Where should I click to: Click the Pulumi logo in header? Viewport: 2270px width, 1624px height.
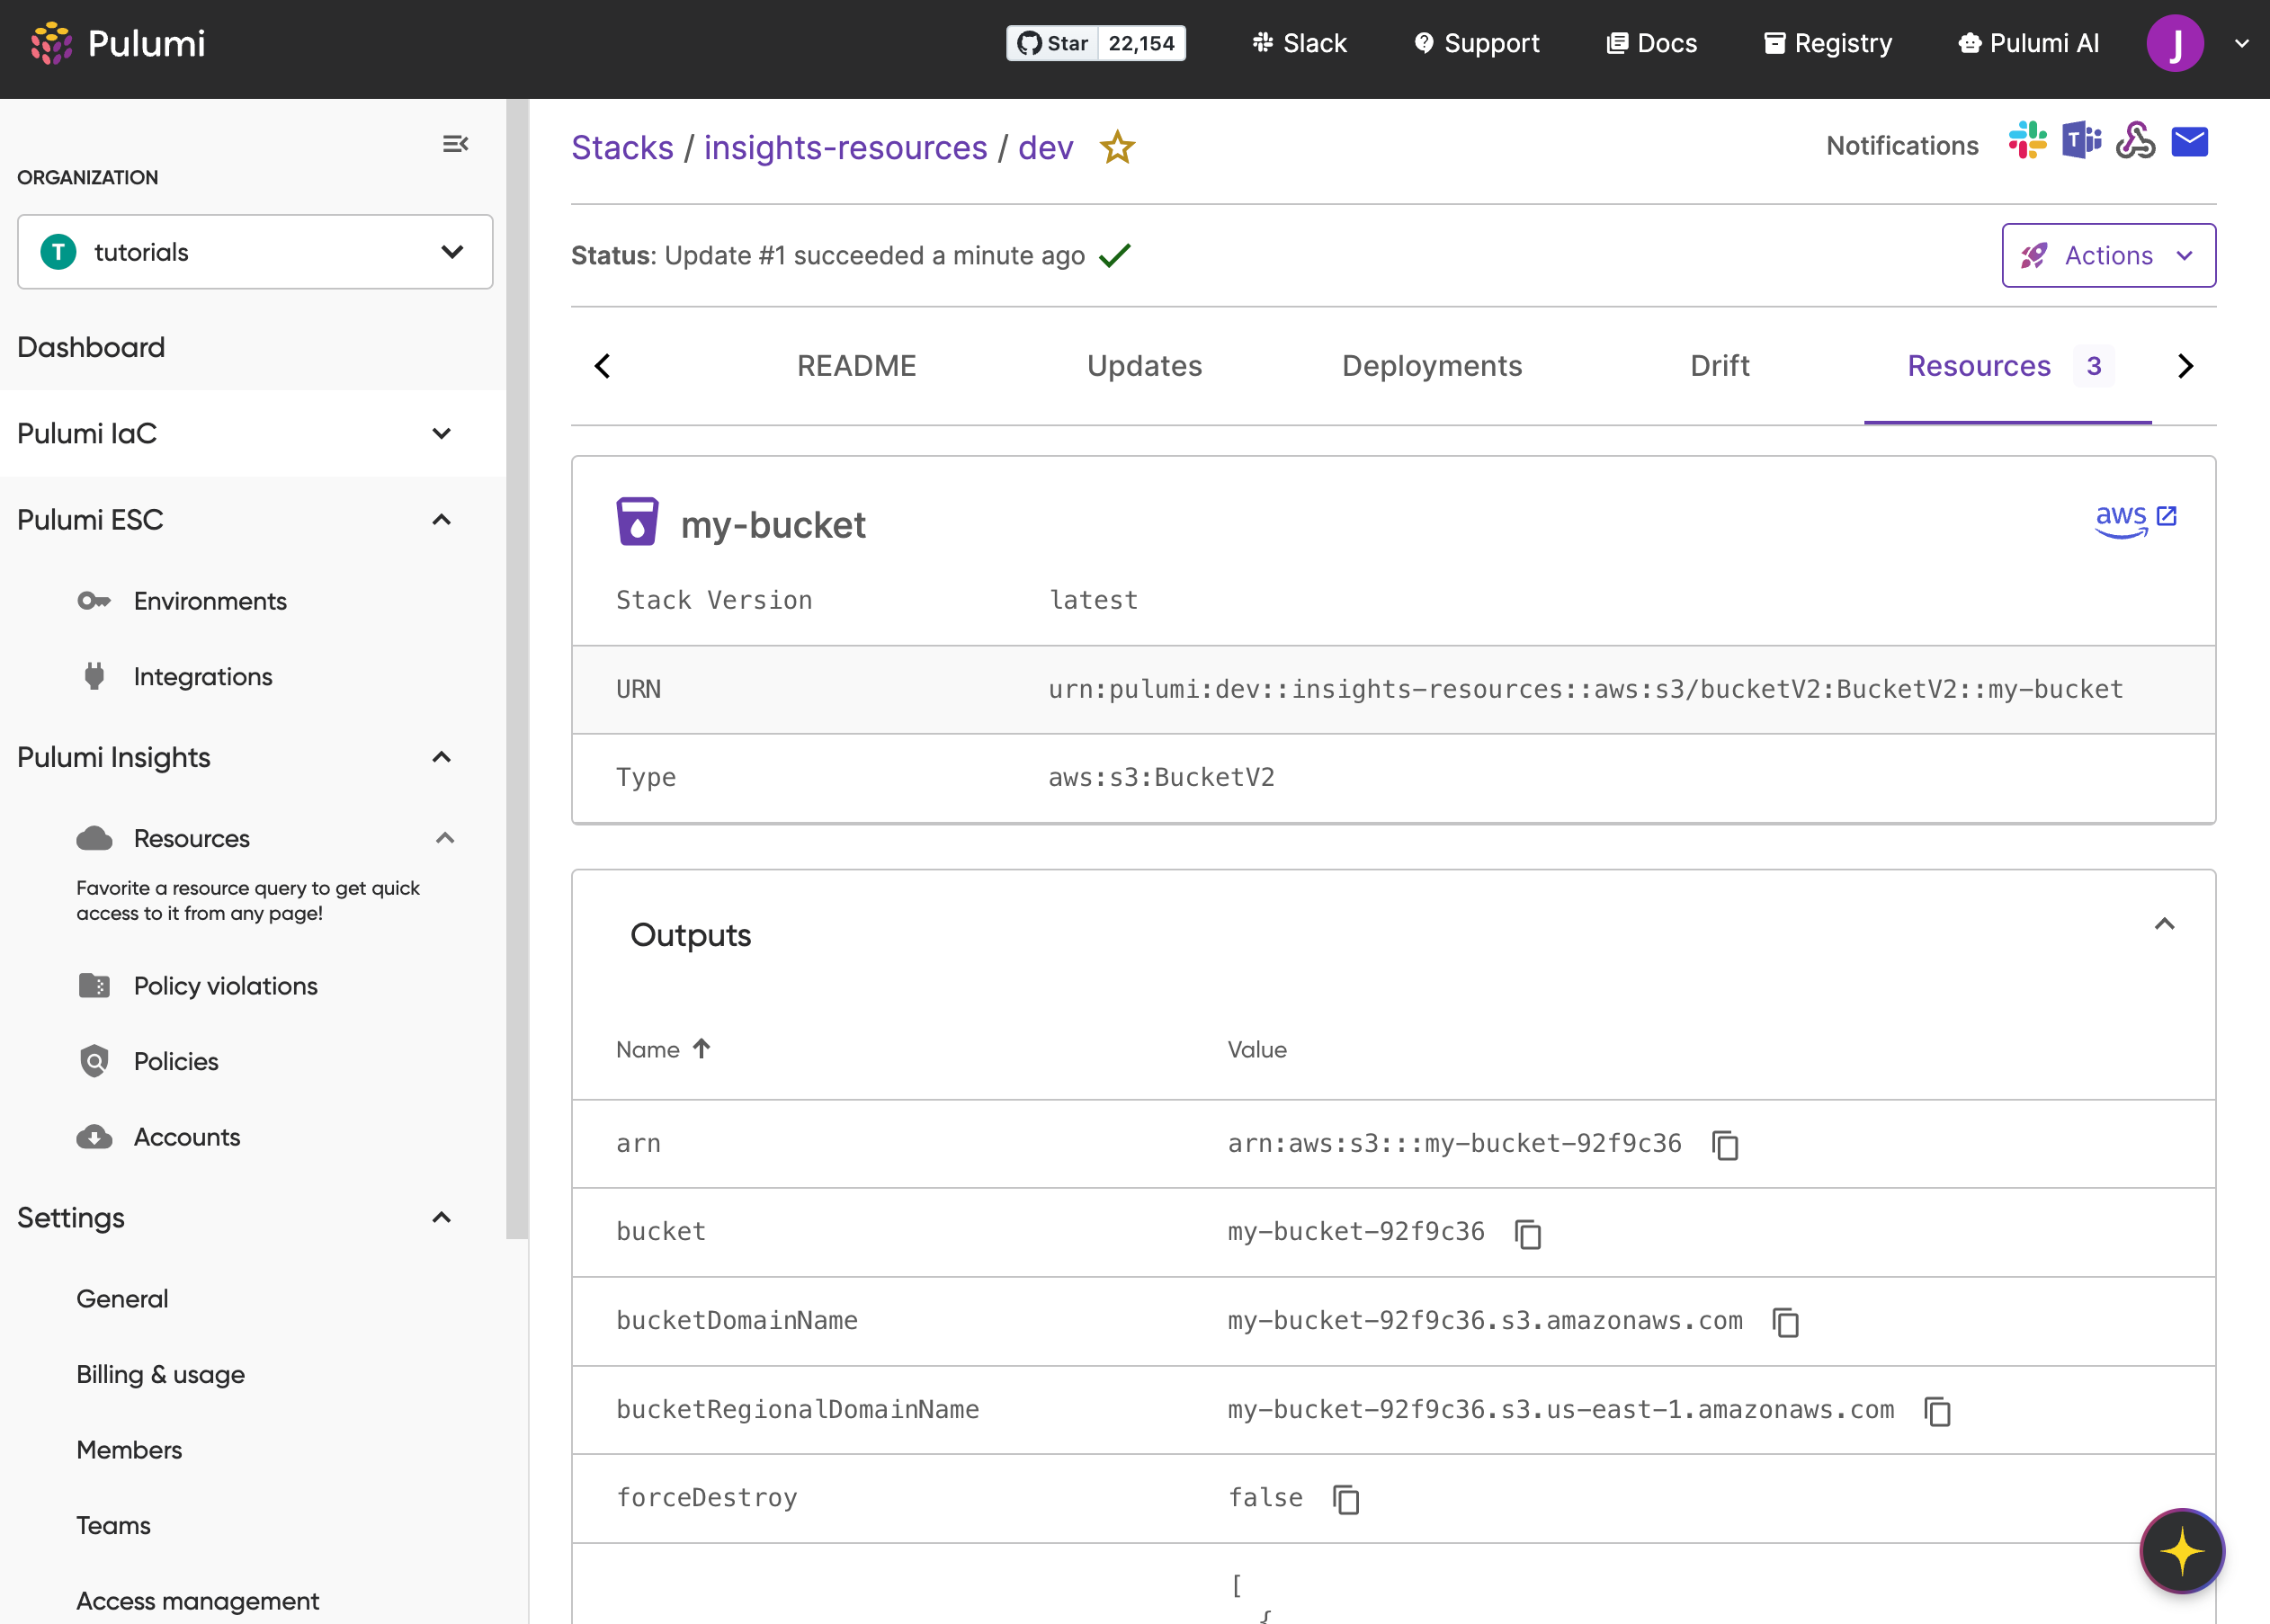(118, 44)
